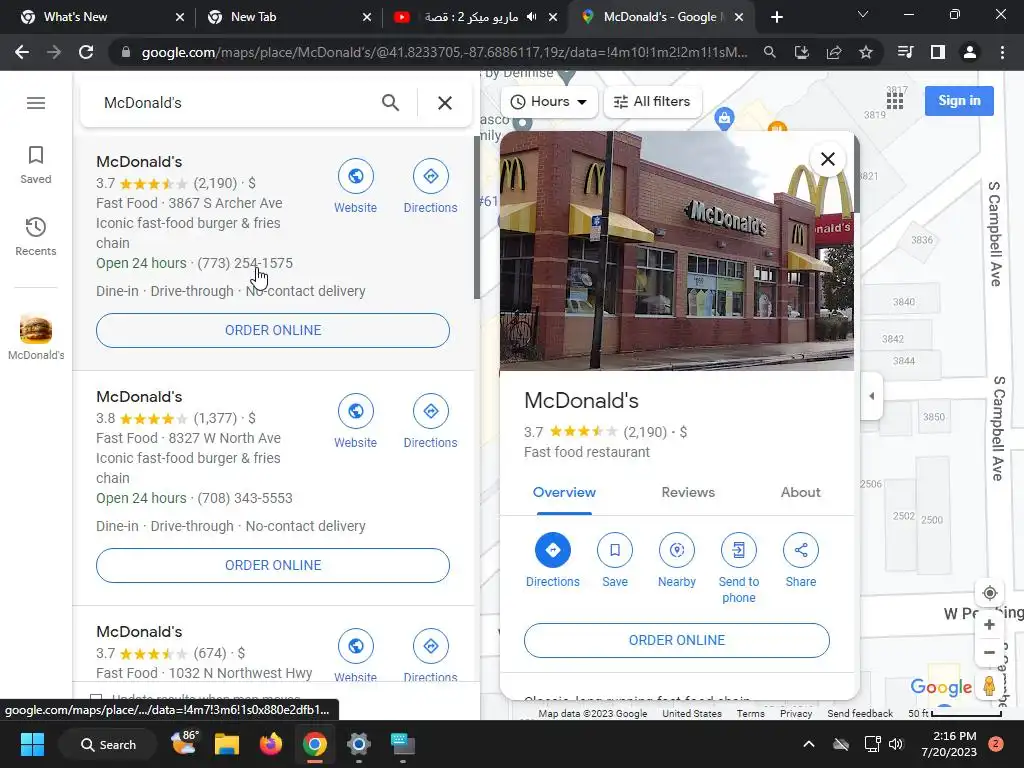
Task: Click the share page icon in address bar
Action: [x=834, y=52]
